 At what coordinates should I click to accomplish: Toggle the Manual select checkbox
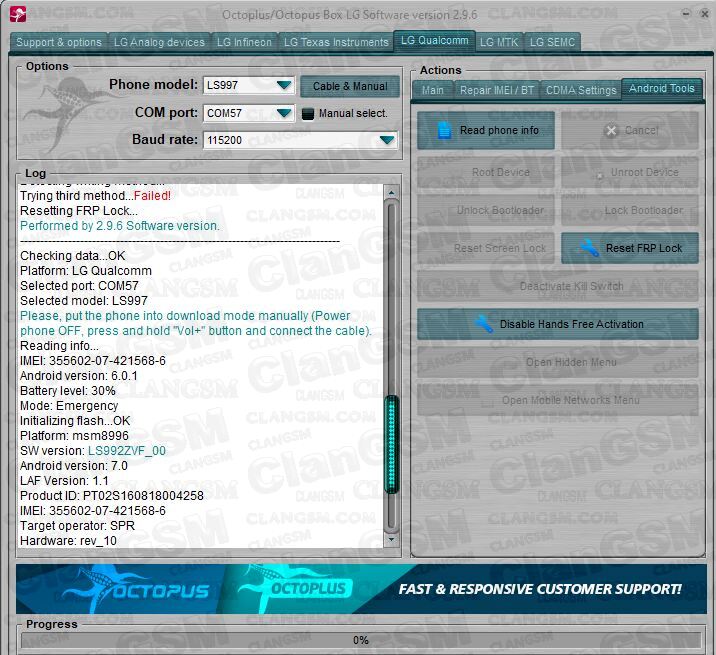tap(308, 113)
